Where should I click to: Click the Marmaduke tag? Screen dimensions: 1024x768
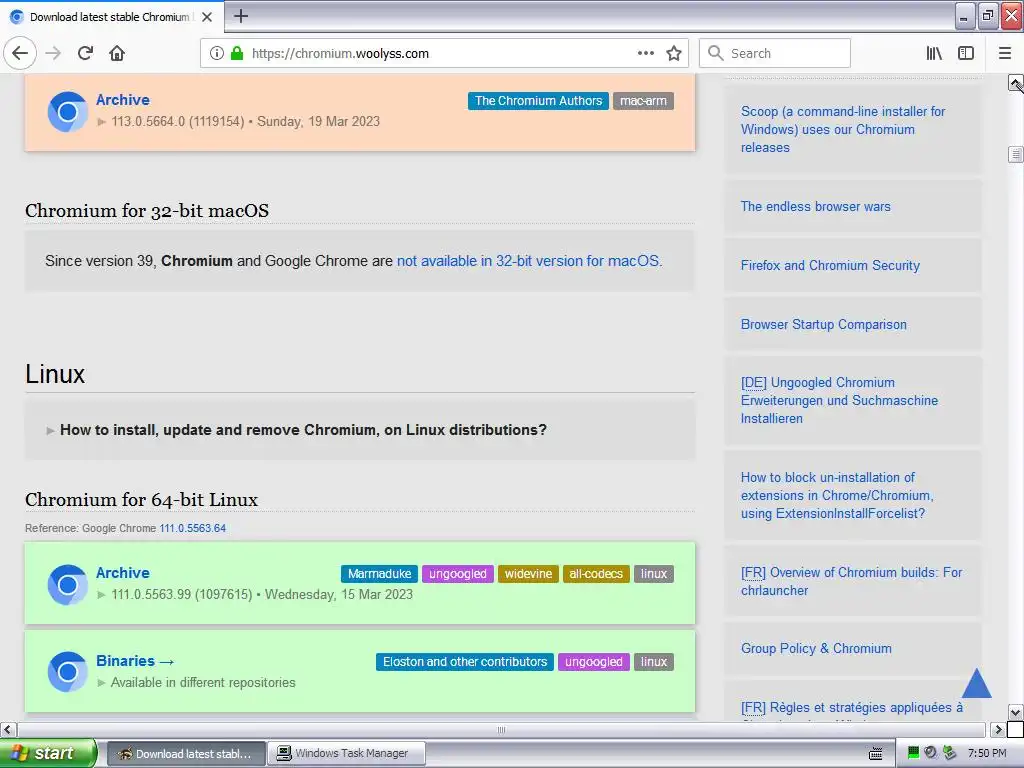[379, 573]
